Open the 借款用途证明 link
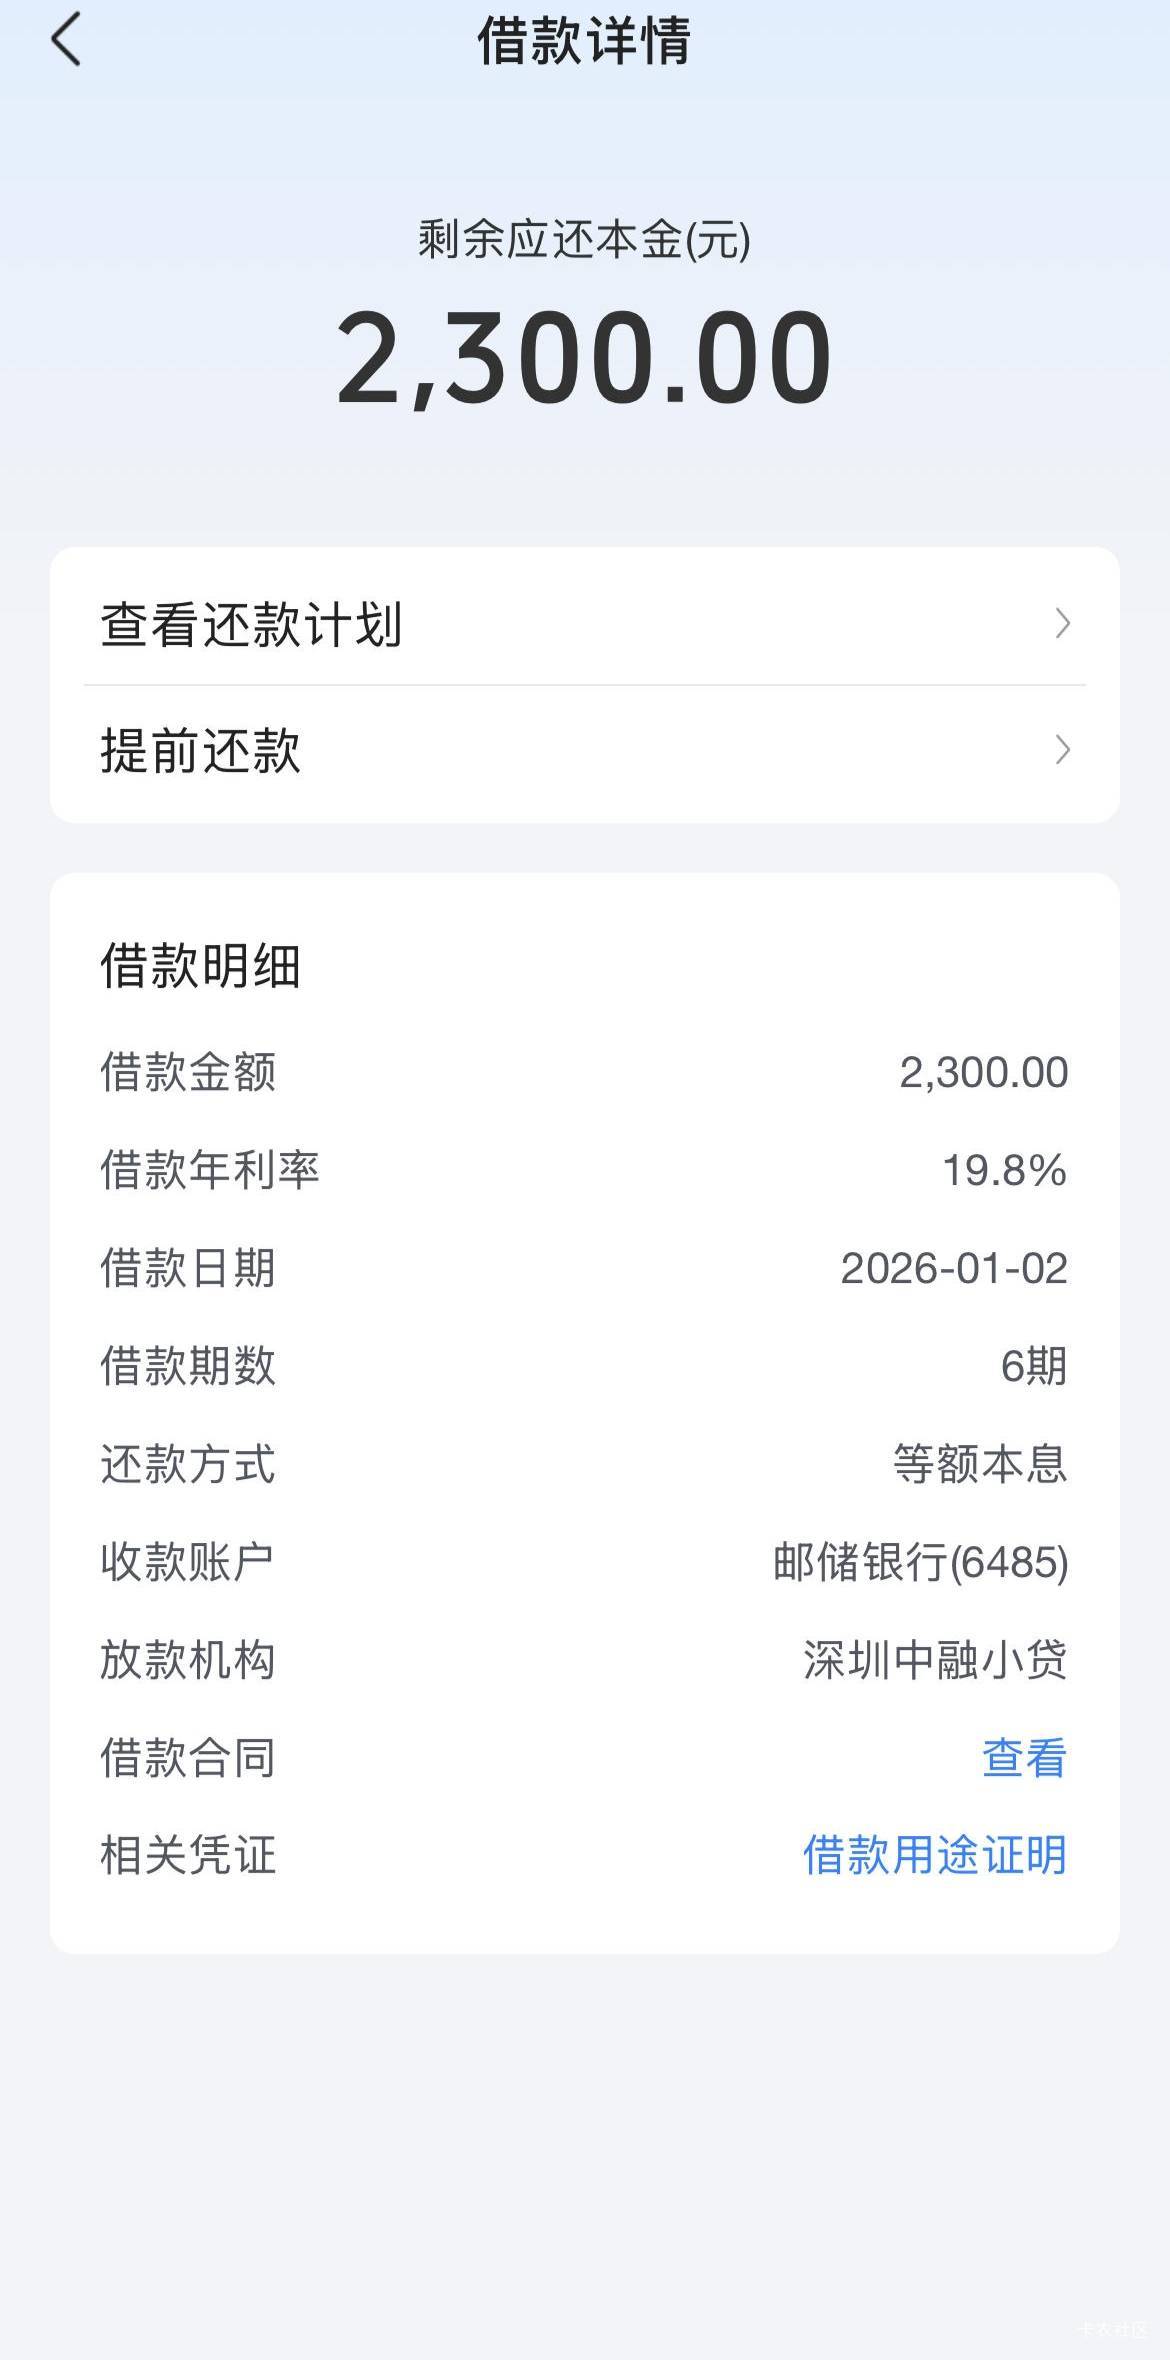Screen dimensions: 1170x2360 (x=934, y=1855)
